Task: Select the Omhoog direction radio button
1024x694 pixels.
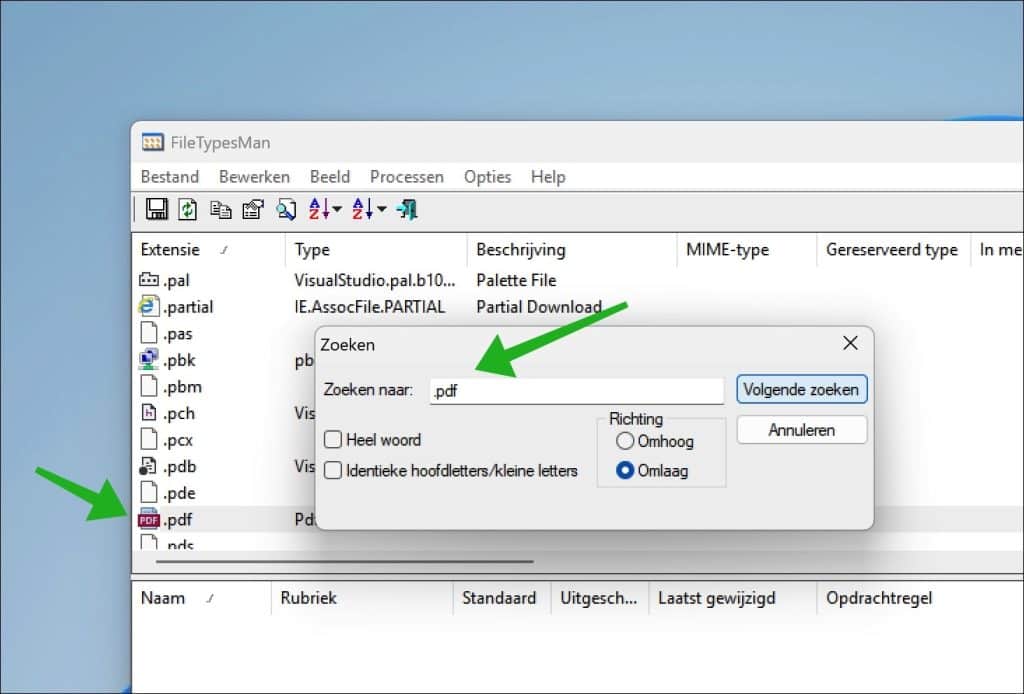Action: point(625,441)
